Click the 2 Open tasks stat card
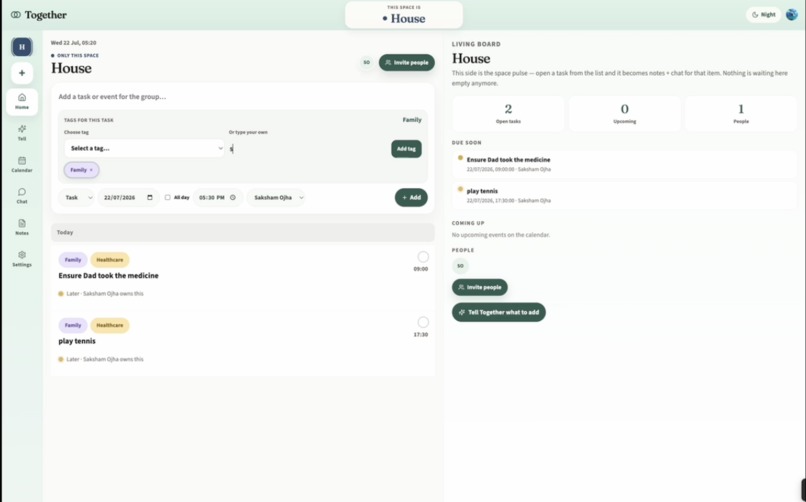This screenshot has height=502, width=806. [508, 114]
